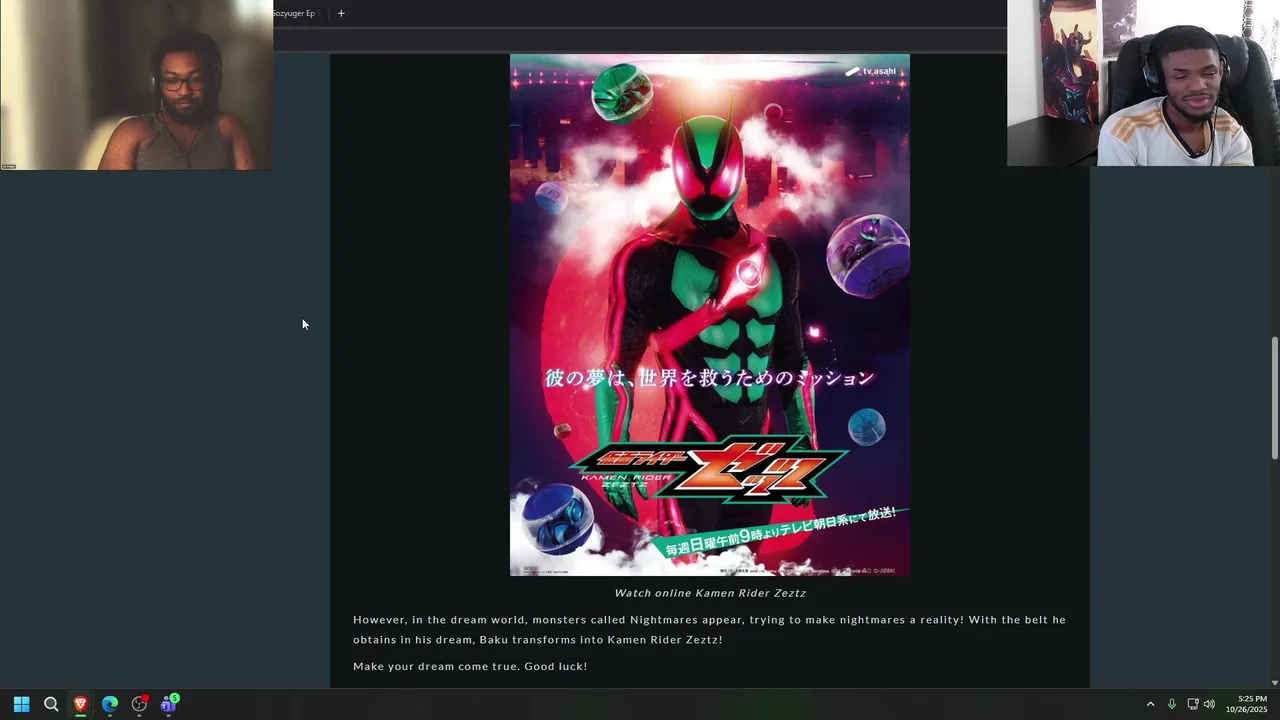Image resolution: width=1280 pixels, height=720 pixels.
Task: Open OBS Studio from the taskbar
Action: pos(139,704)
